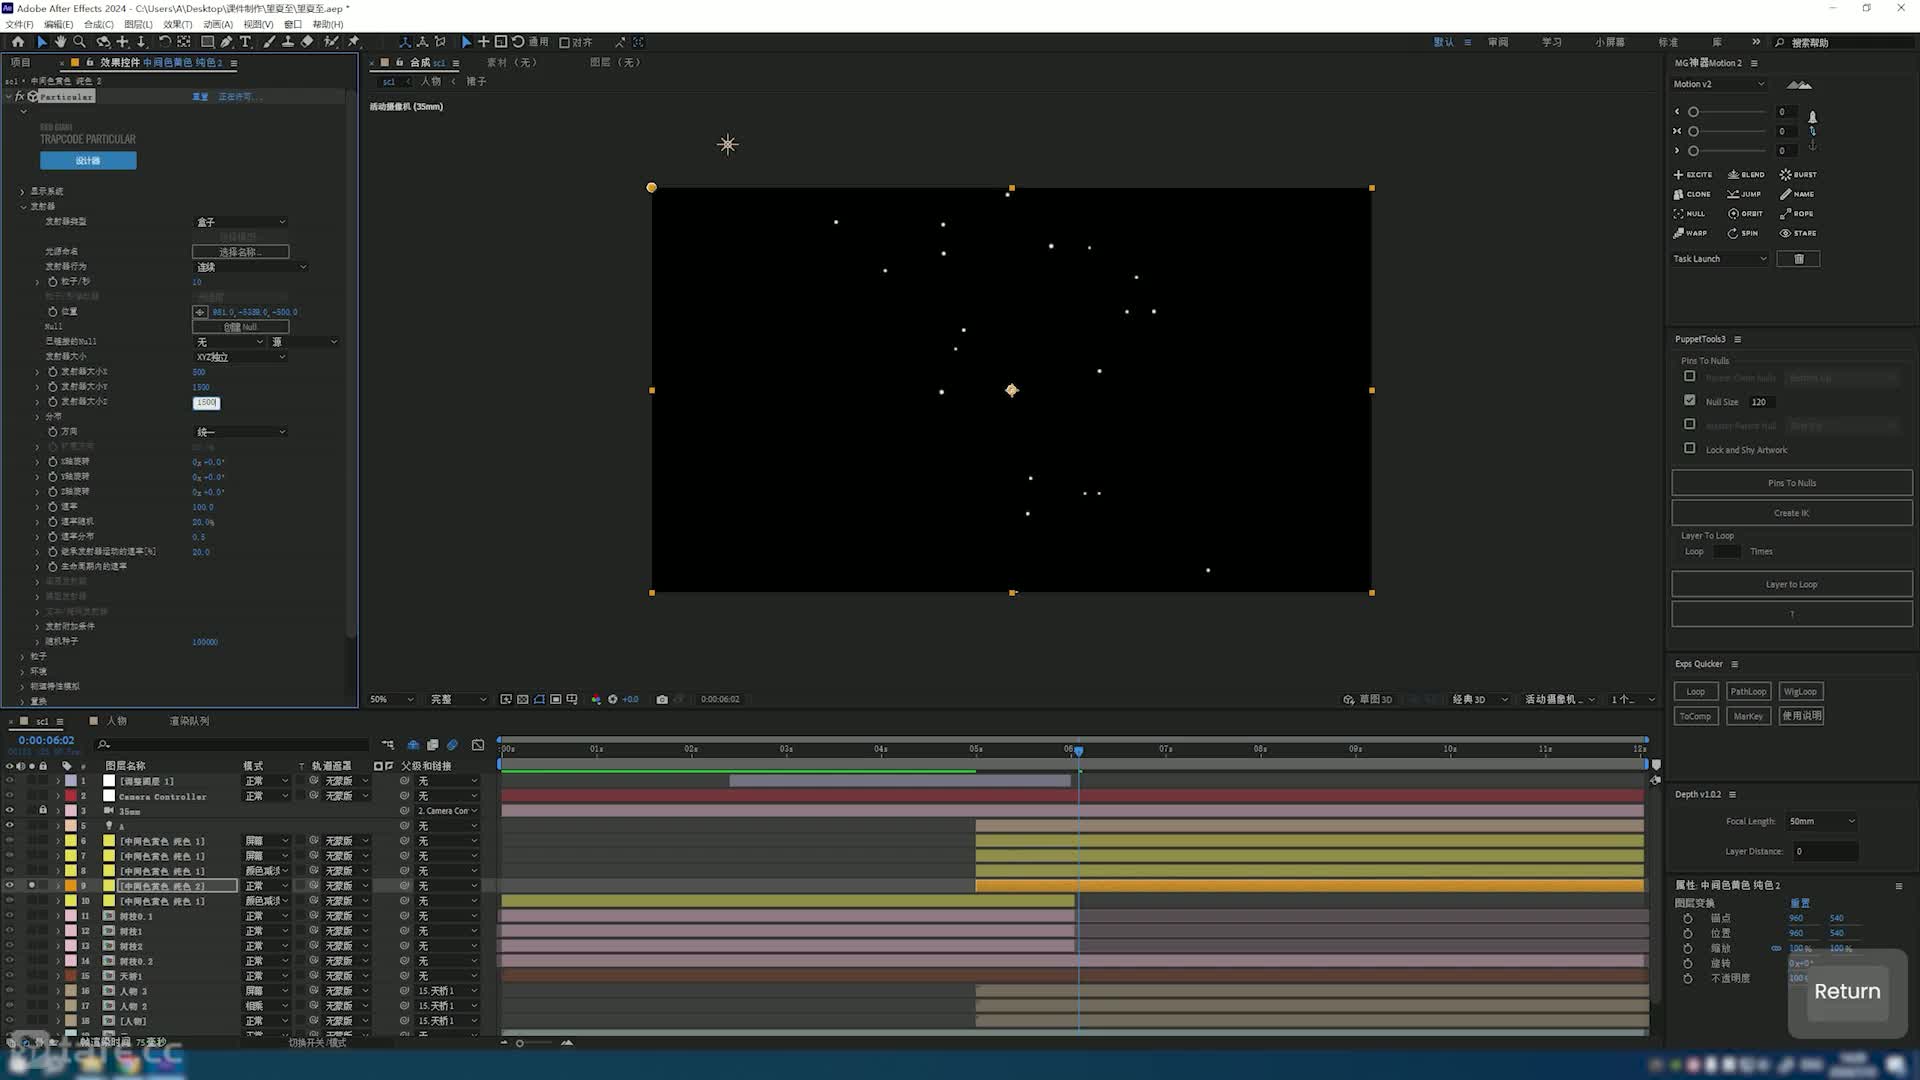This screenshot has height=1080, width=1920.
Task: Go to the Home screen icon
Action: 18,42
